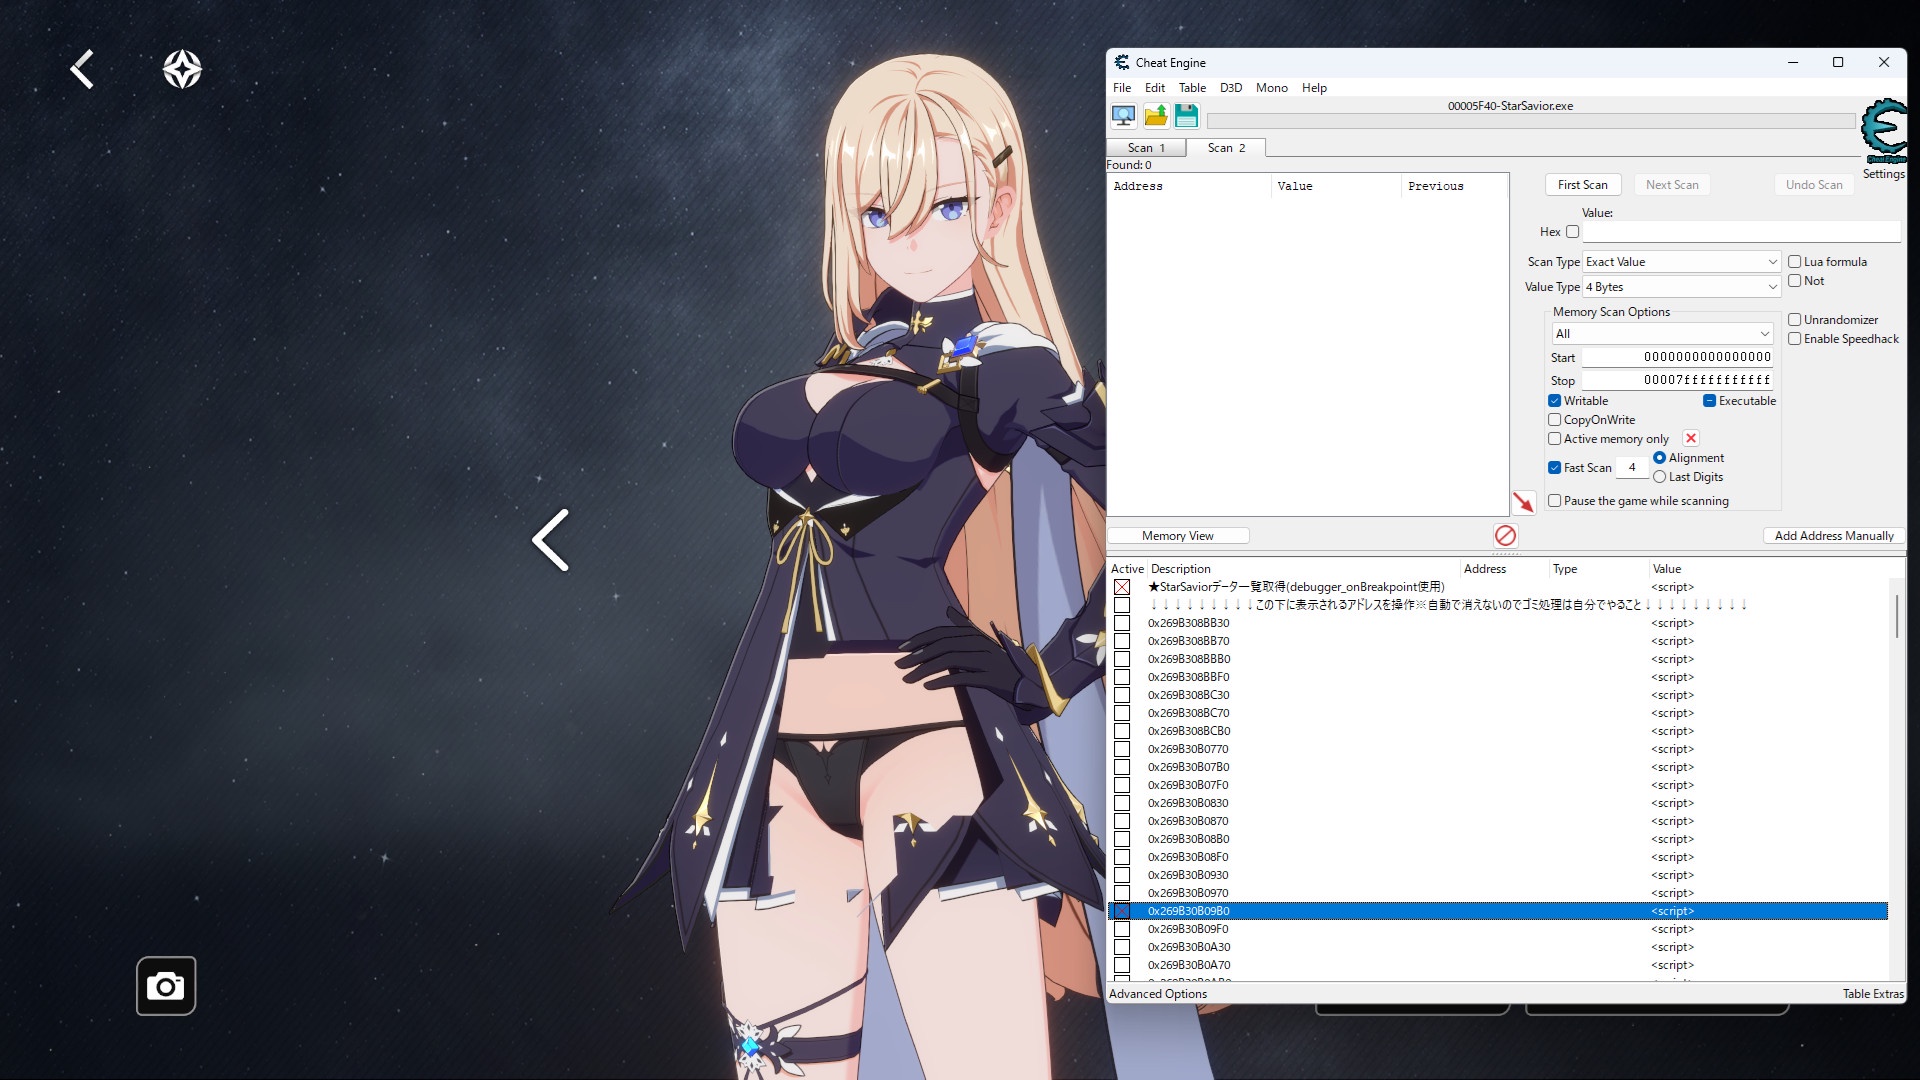Open the Scan Type dropdown
This screenshot has height=1080, width=1920.
tap(1681, 262)
